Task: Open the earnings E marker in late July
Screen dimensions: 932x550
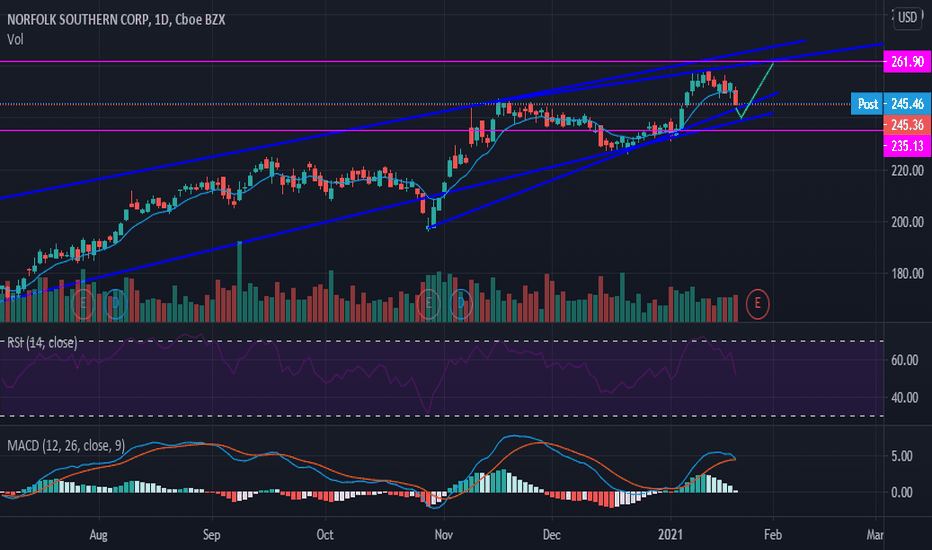Action: 83,304
